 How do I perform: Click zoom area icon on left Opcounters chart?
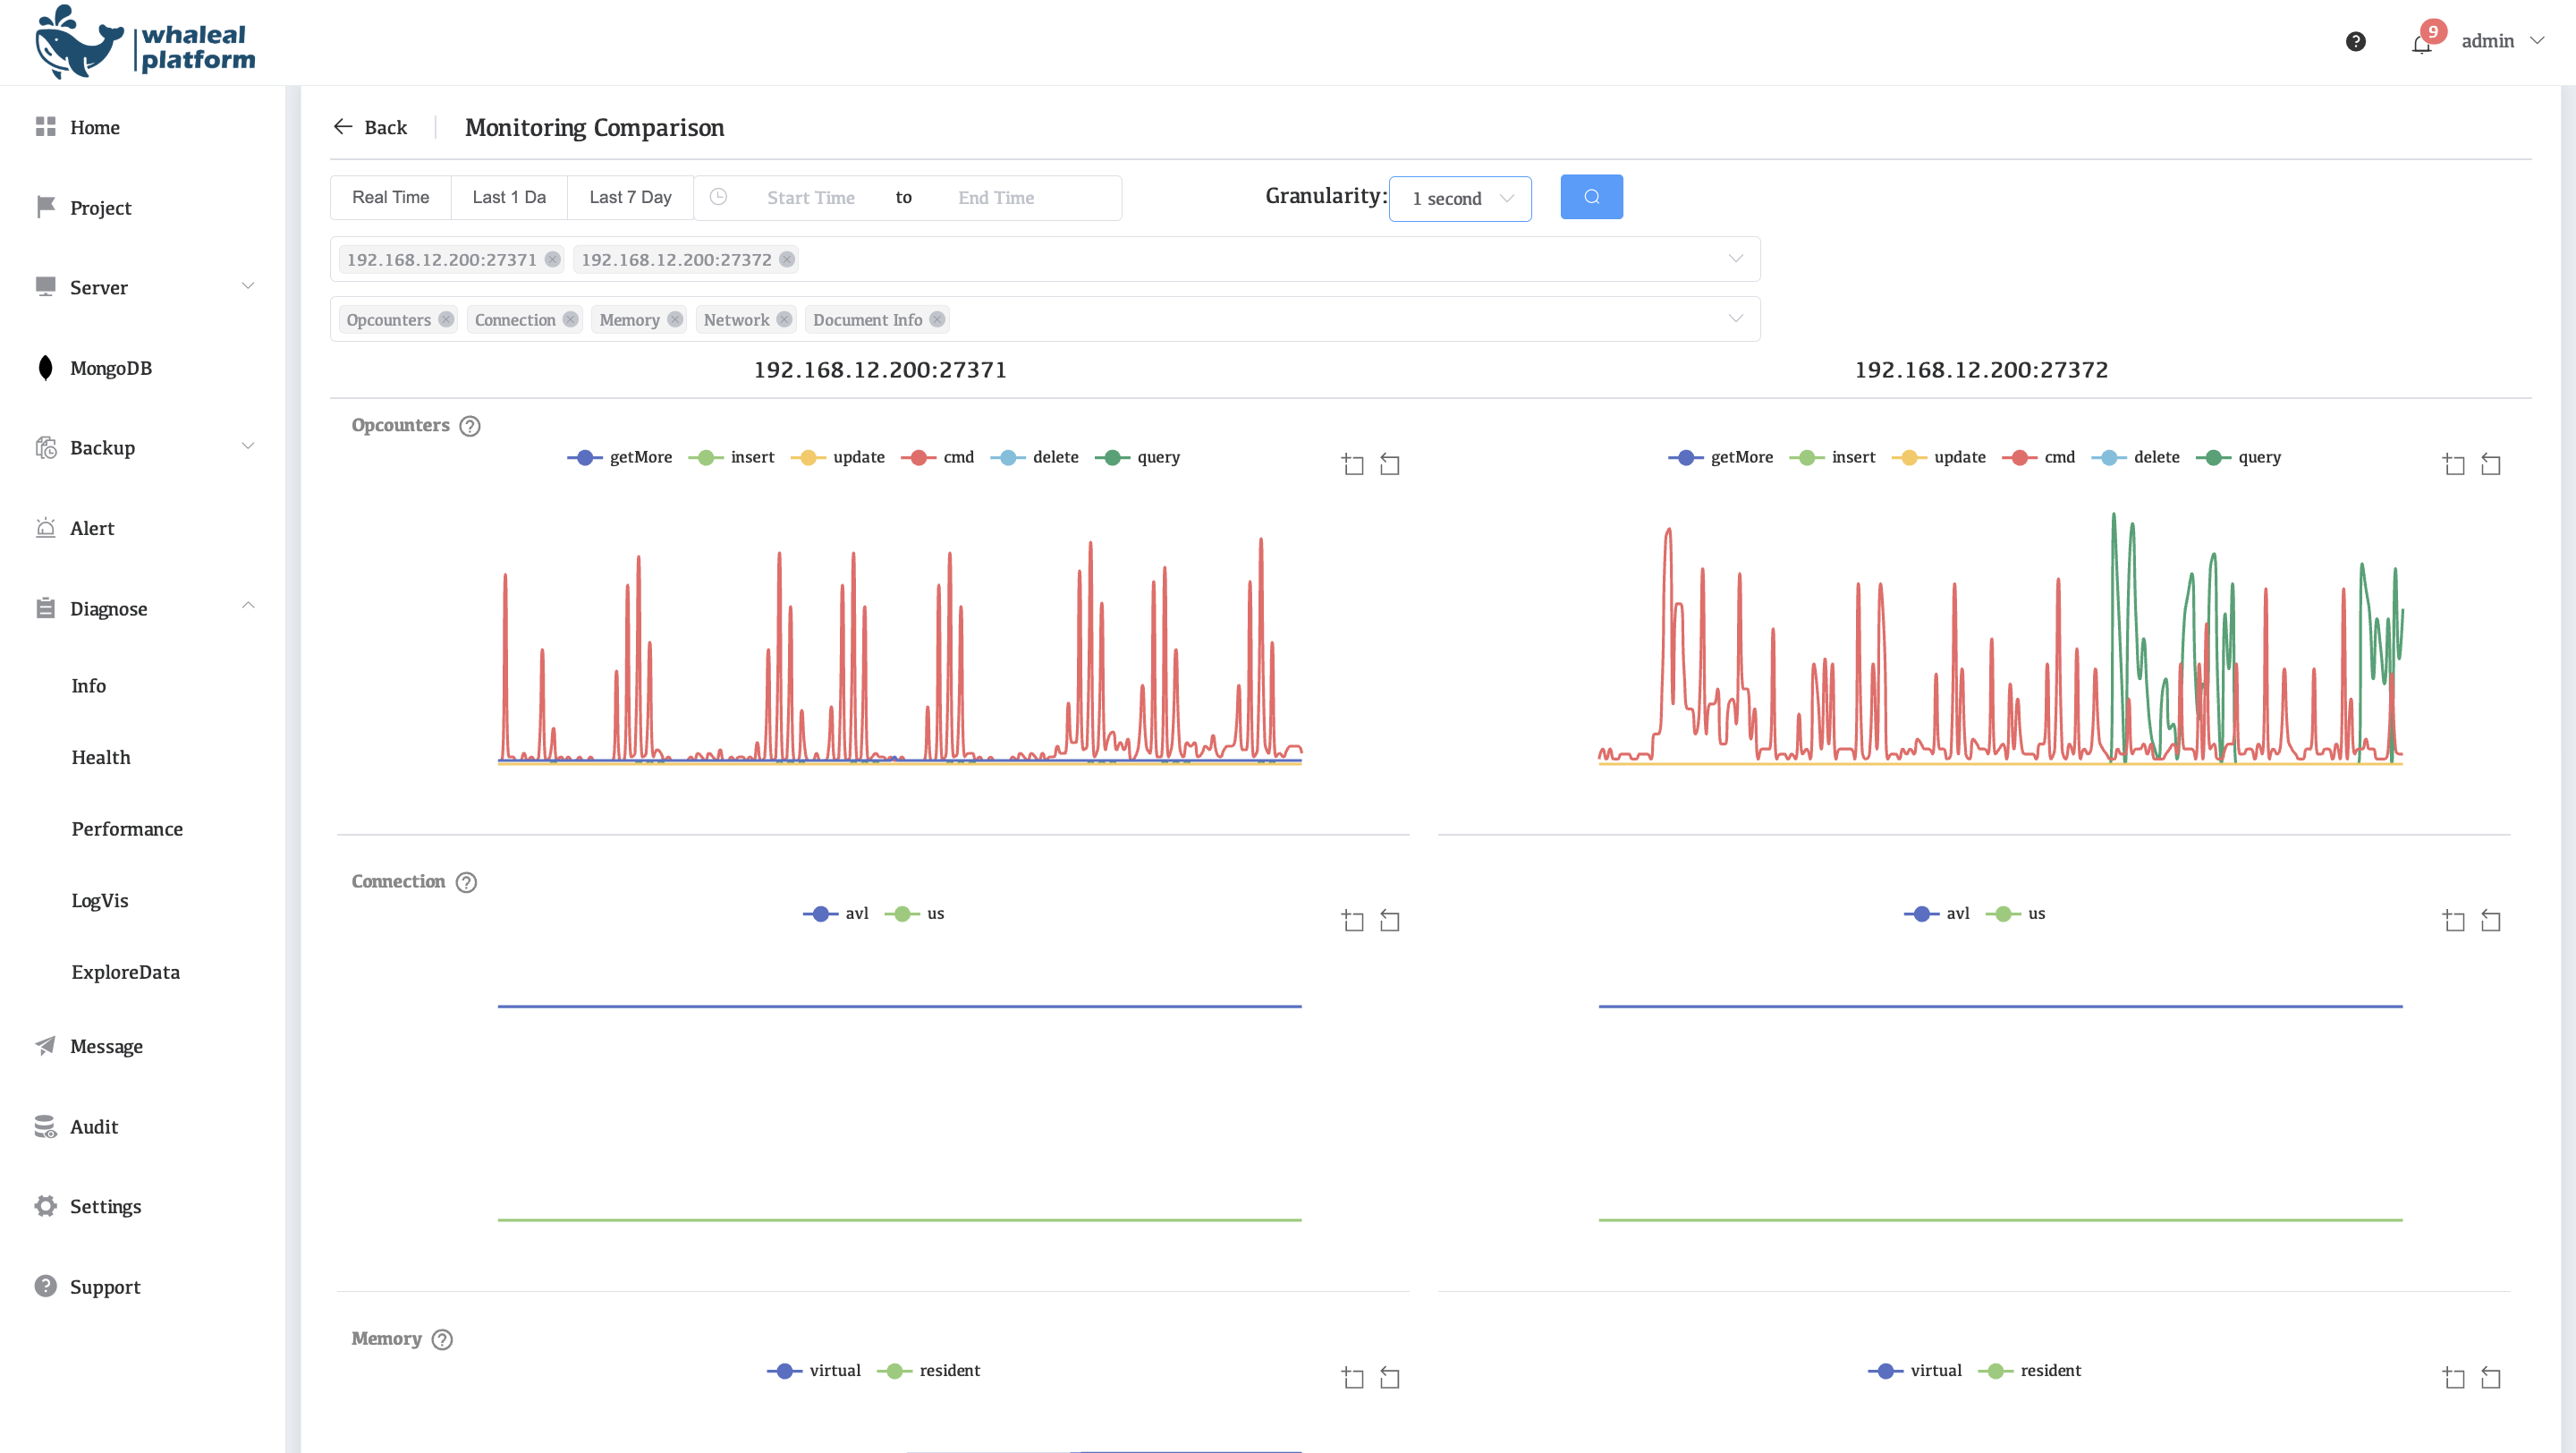pos(1353,464)
